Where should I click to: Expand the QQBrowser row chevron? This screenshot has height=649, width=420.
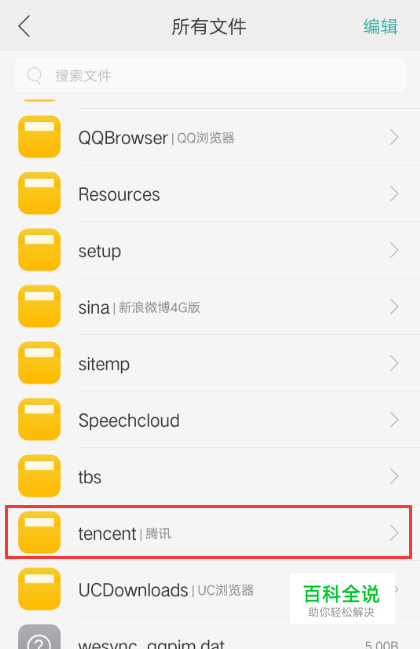(x=394, y=137)
